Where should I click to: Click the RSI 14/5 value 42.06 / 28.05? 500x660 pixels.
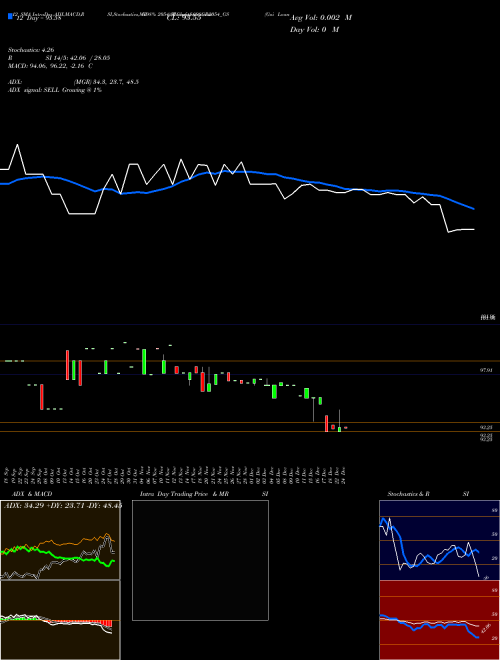click(x=78, y=58)
